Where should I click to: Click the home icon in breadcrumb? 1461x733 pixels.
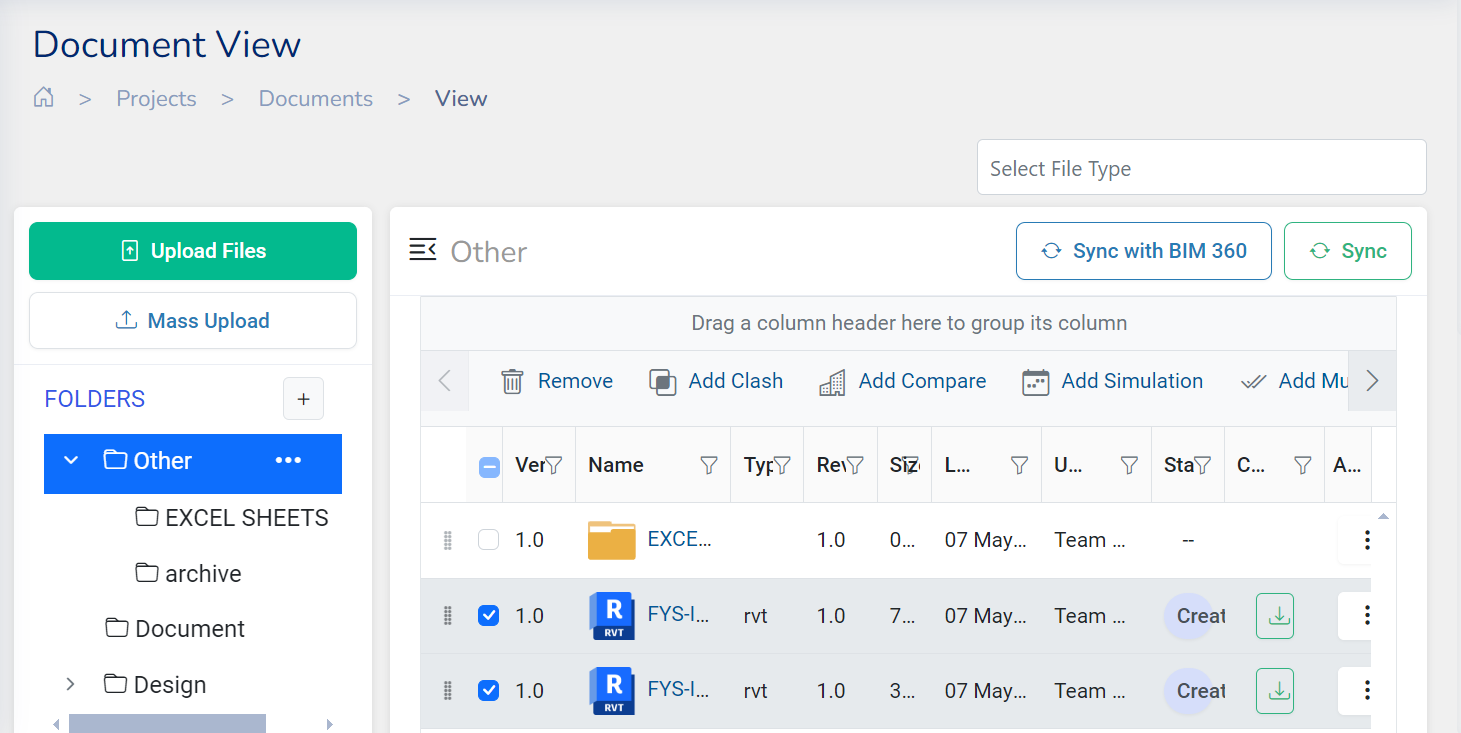43,98
